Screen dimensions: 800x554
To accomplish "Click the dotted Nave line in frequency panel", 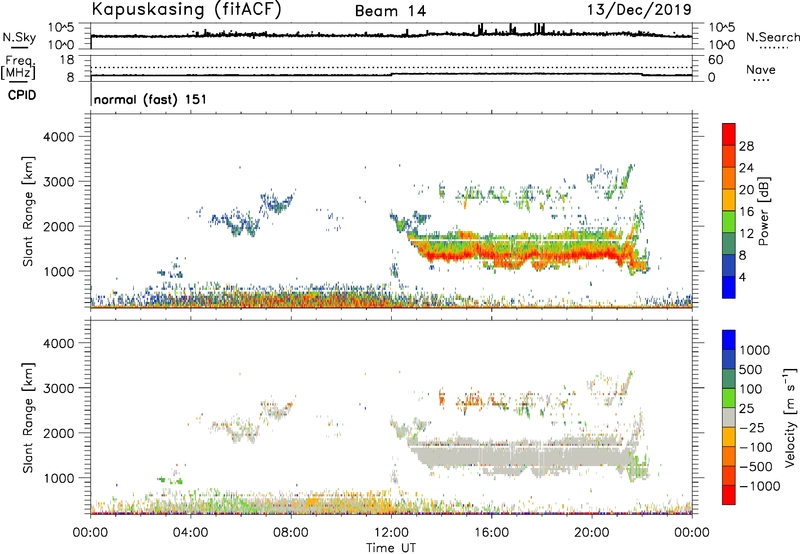I will tap(391, 68).
